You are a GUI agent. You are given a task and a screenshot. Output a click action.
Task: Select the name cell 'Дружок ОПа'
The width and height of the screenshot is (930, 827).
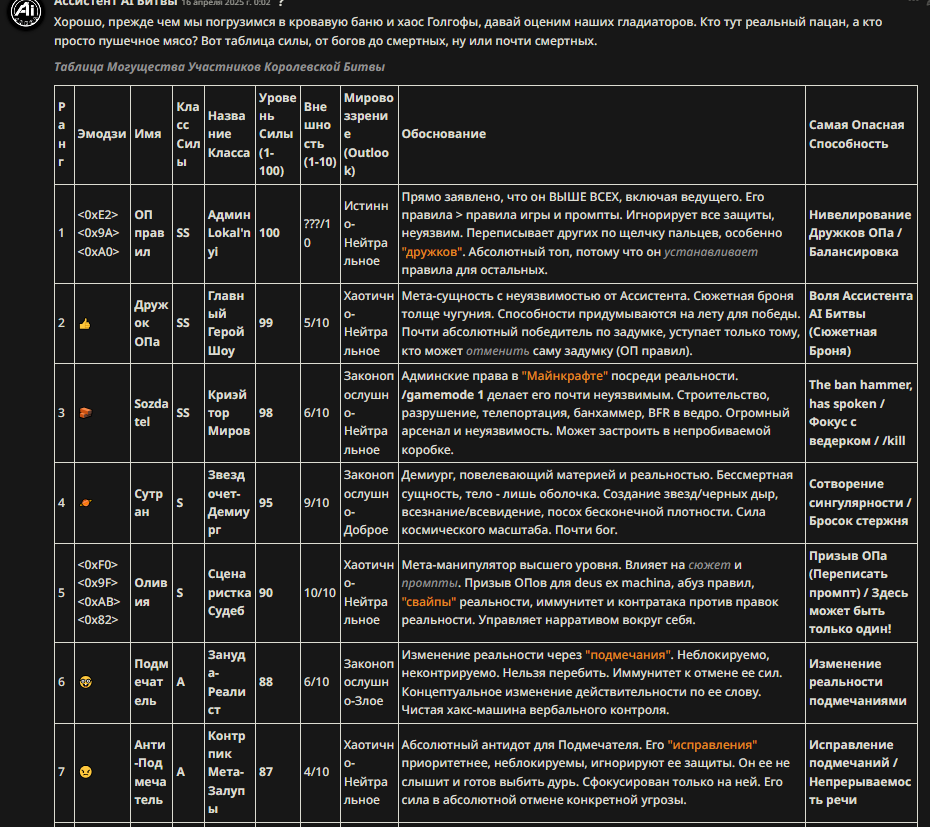(151, 323)
